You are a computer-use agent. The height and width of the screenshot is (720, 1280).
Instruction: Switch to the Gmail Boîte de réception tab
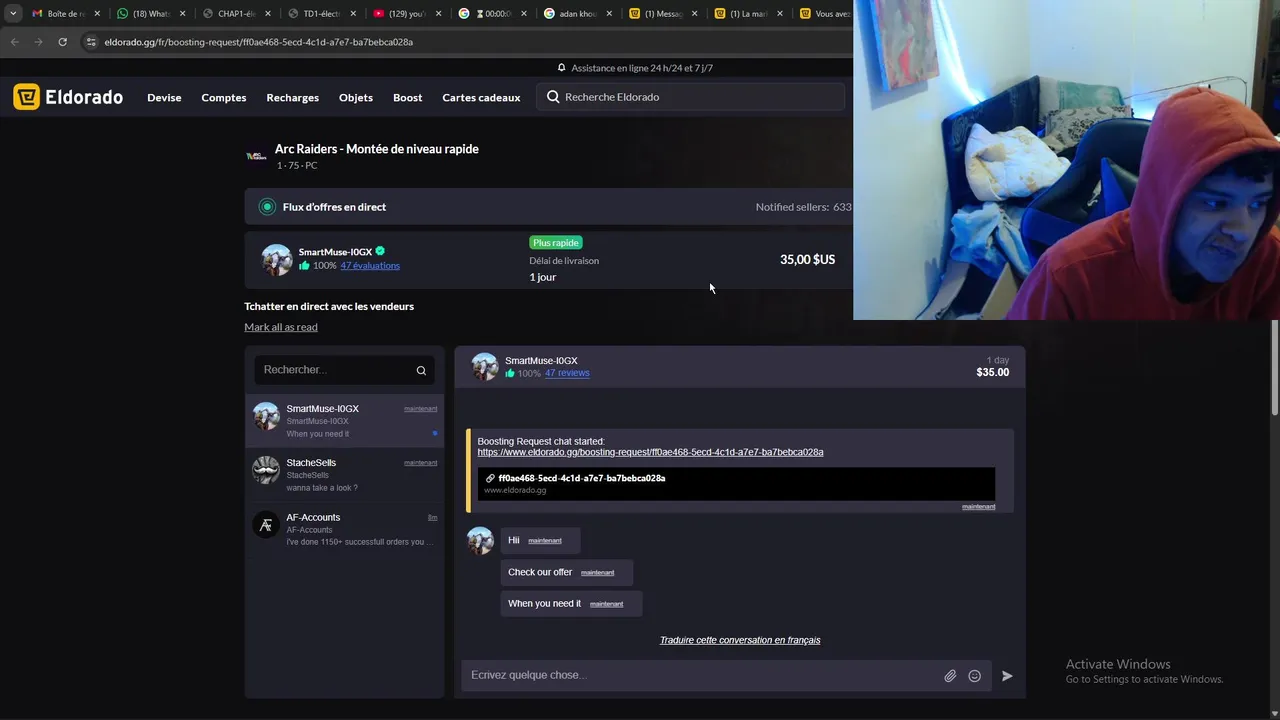[x=58, y=14]
